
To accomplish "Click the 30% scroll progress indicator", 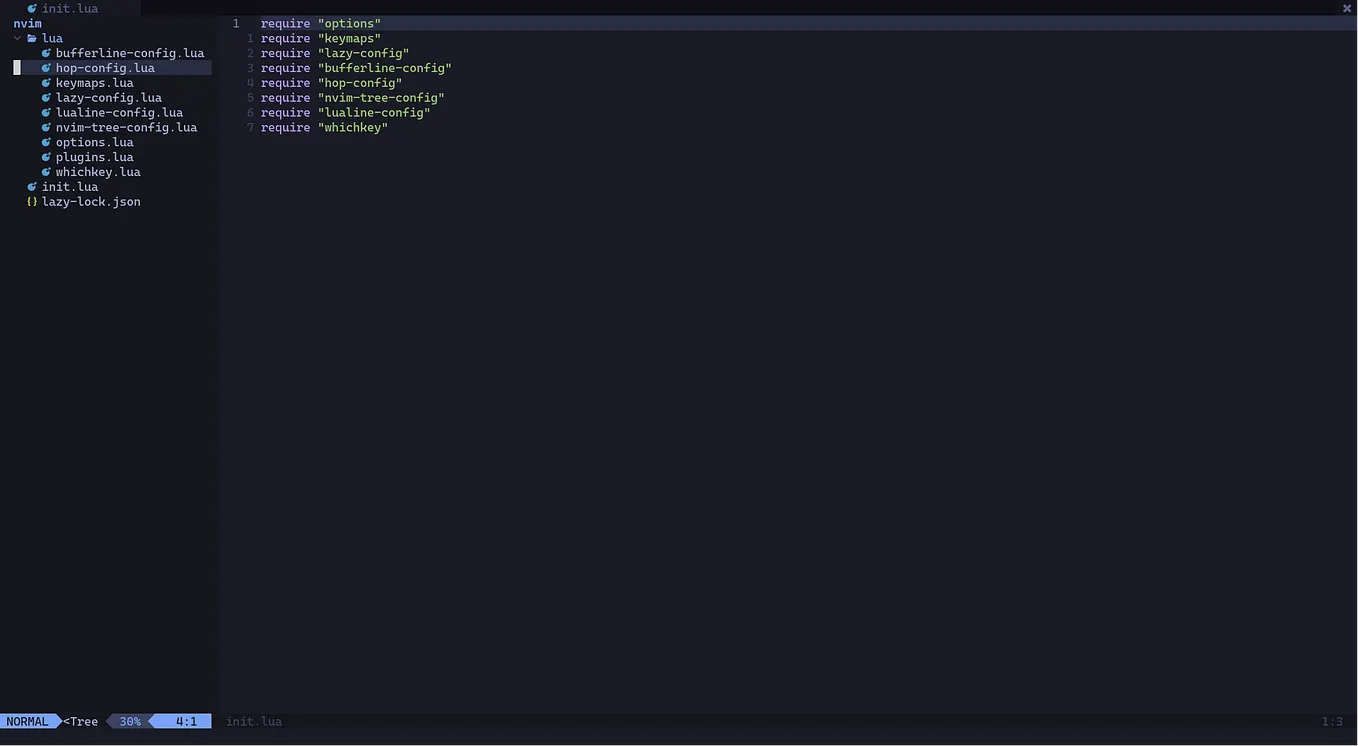I will pos(130,721).
